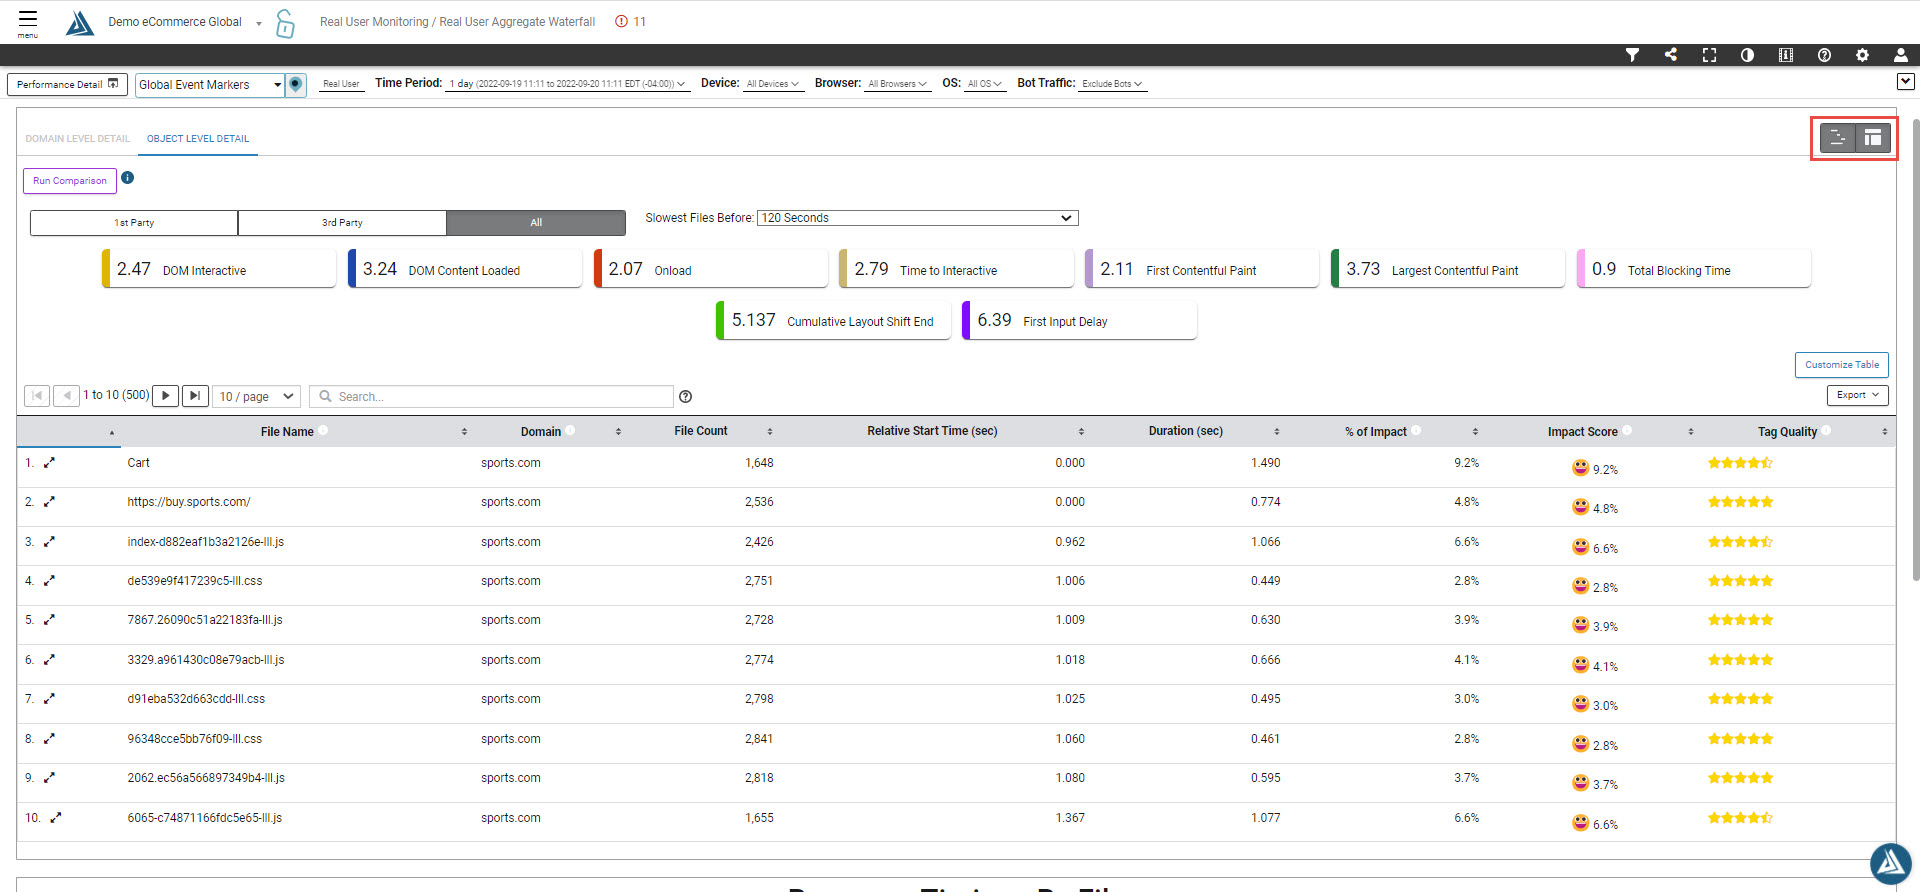Toggle the DOM Interactive metric card
Screen dimensions: 1920x892
click(x=219, y=269)
